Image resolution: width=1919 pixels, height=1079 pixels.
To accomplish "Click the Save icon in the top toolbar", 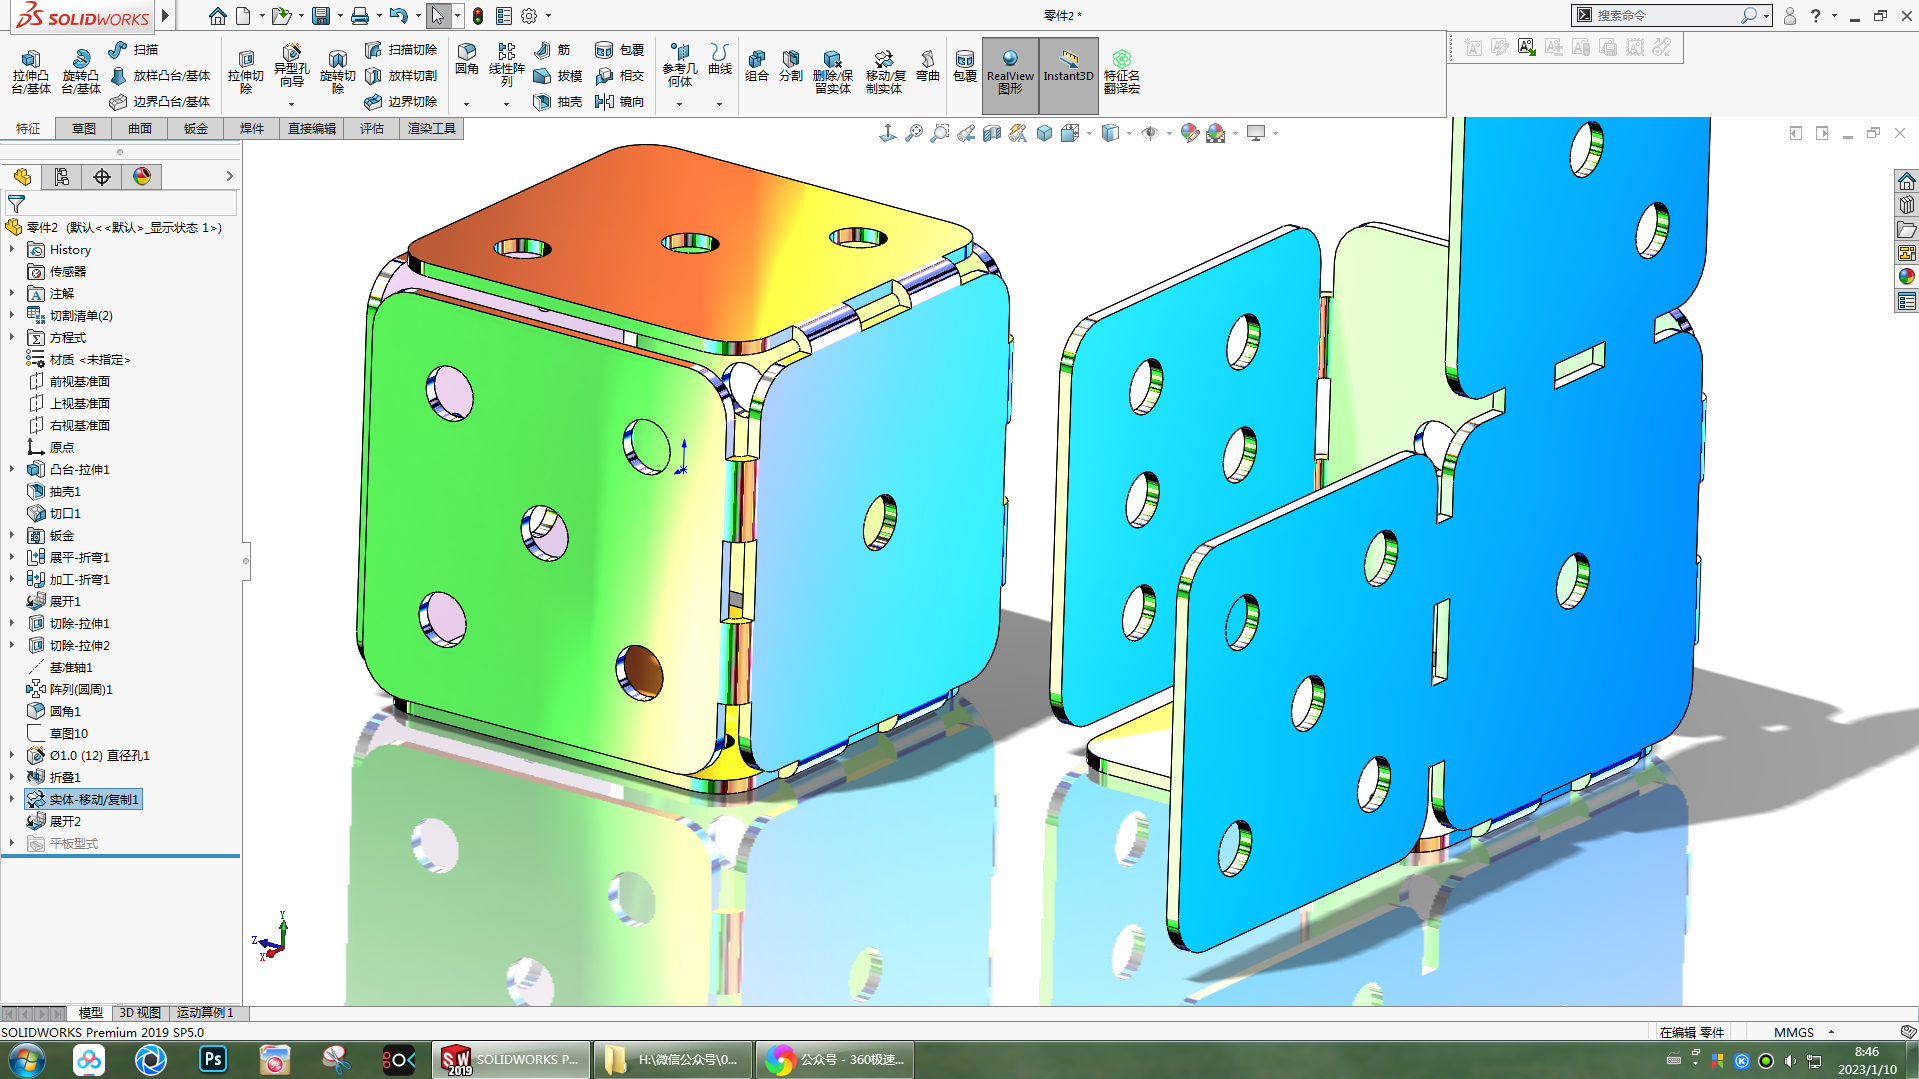I will click(x=321, y=16).
